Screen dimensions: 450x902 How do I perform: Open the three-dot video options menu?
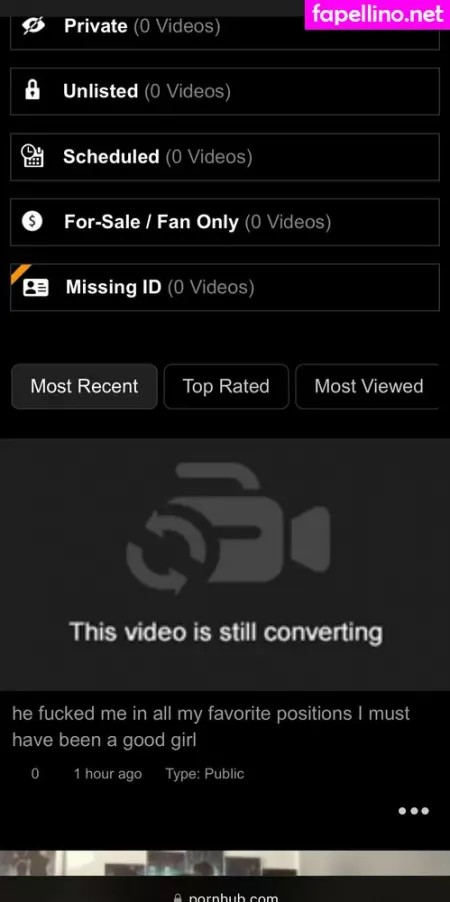pyautogui.click(x=414, y=811)
